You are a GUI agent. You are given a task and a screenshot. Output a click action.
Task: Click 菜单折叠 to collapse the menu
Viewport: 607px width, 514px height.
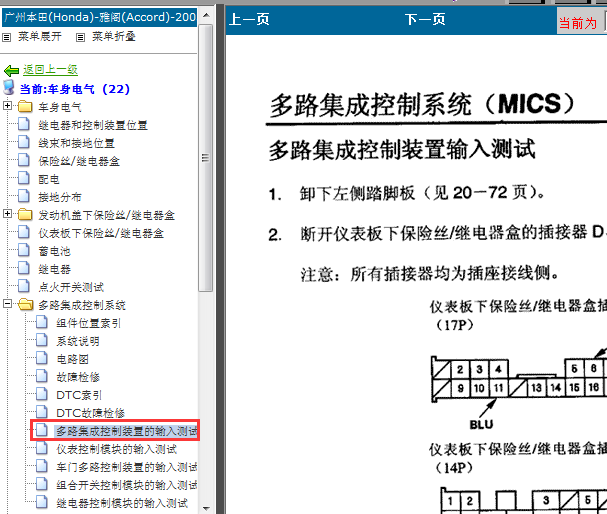pos(113,37)
